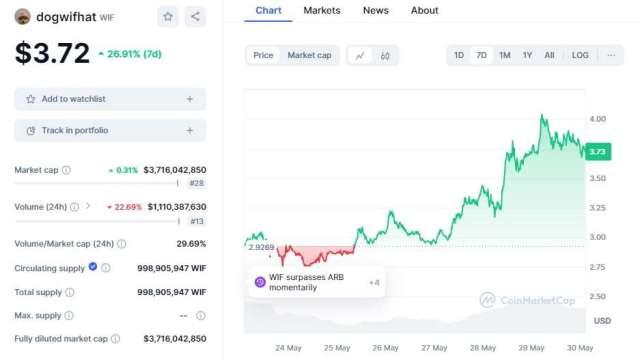Select the line chart view icon

(360, 56)
